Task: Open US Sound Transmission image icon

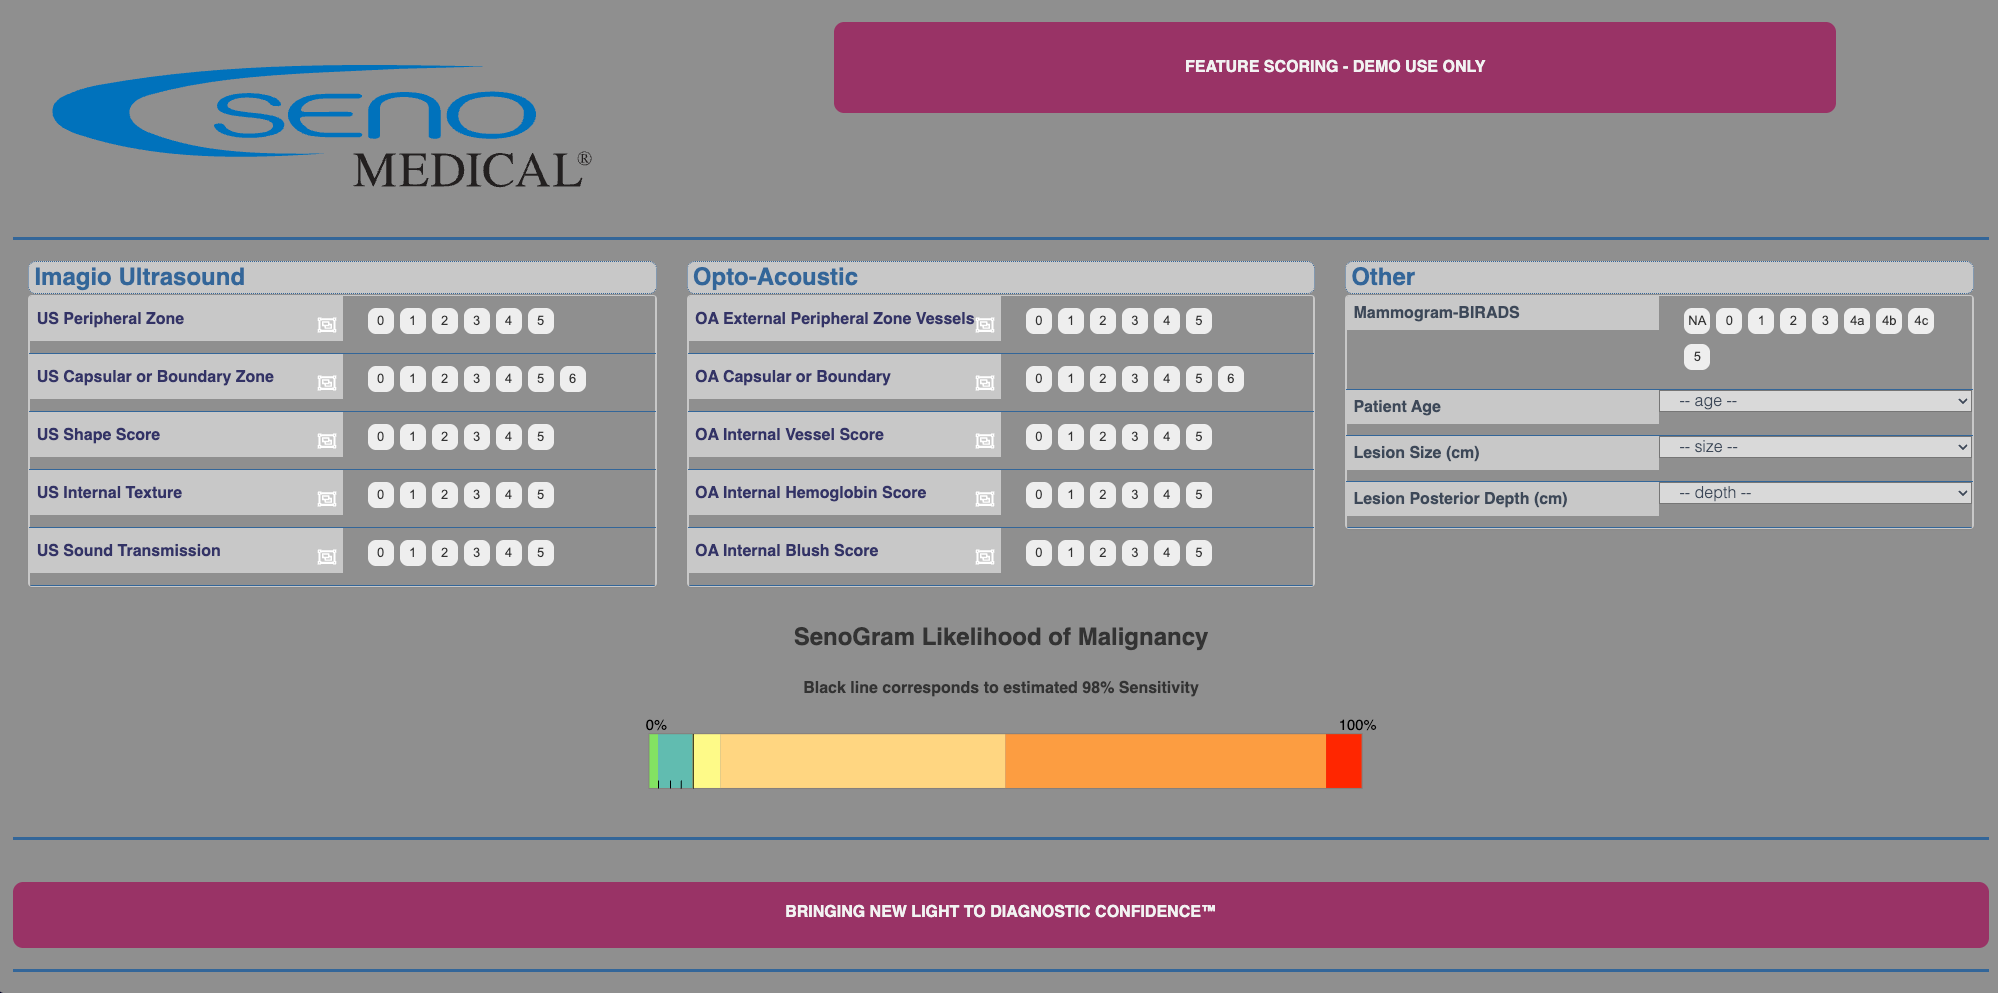Action: point(326,557)
